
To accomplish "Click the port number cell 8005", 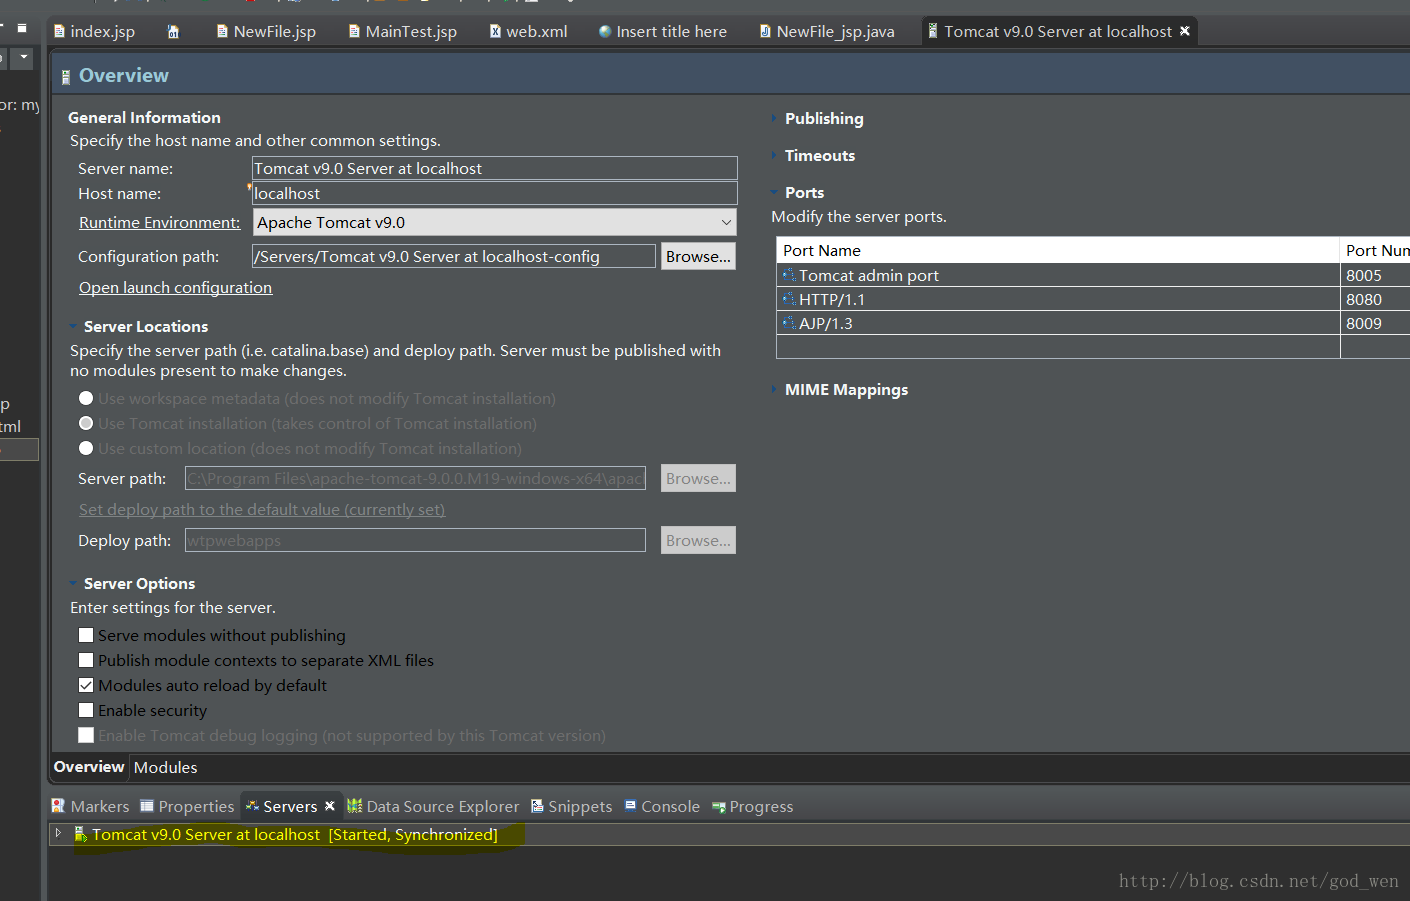I will 1374,275.
